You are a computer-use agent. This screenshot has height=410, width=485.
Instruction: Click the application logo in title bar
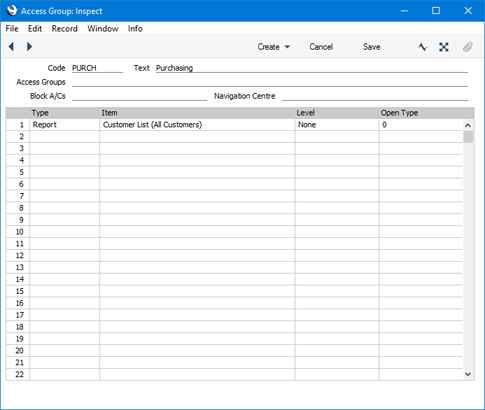coord(12,11)
